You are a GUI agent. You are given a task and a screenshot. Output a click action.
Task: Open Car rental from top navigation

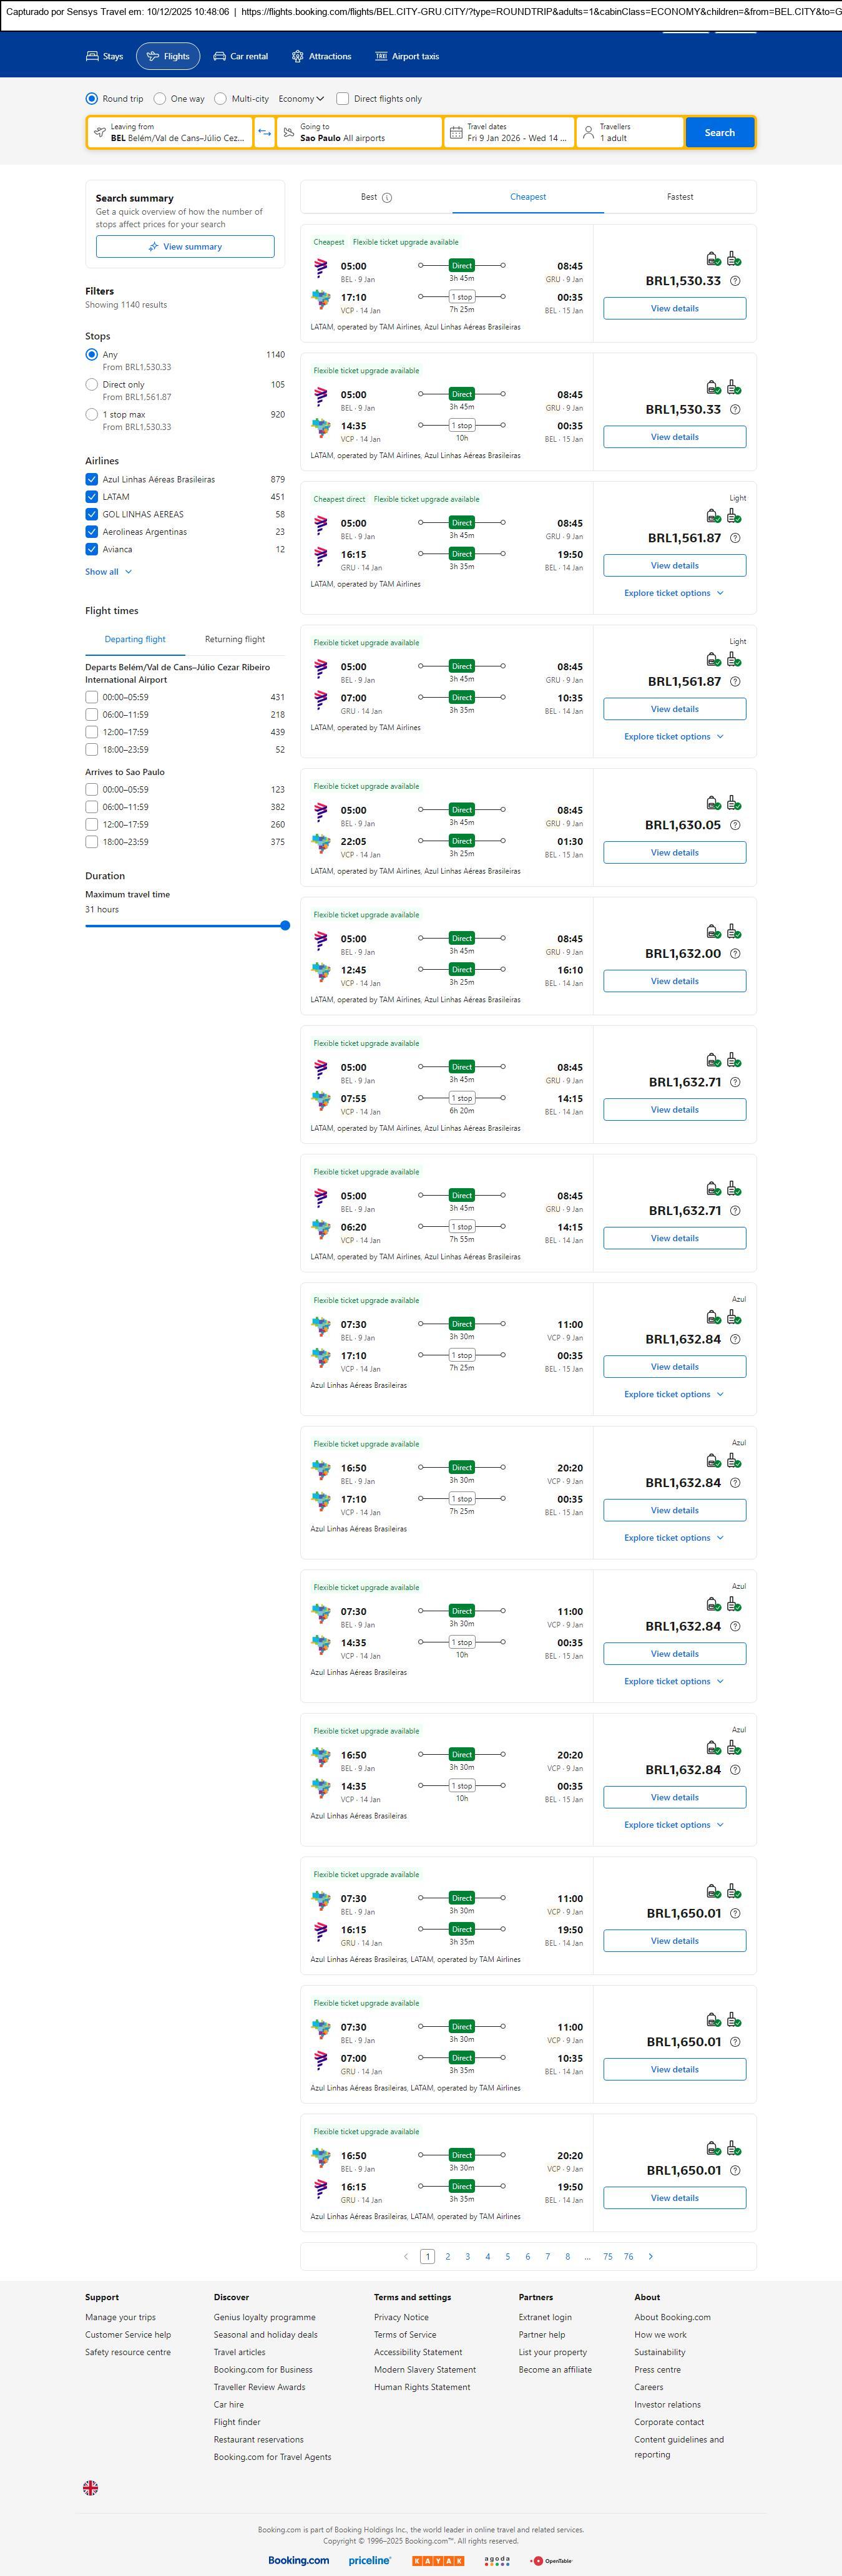pos(240,57)
